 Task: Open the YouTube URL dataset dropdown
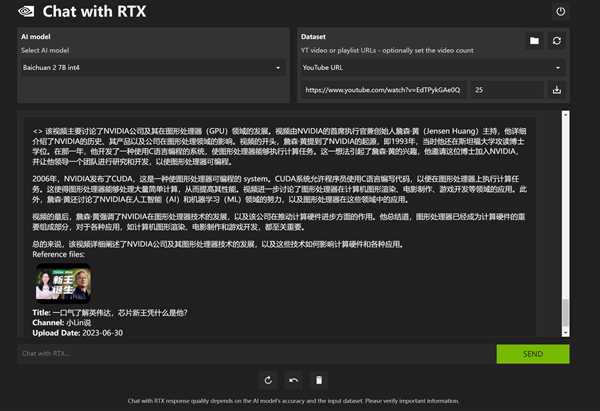pos(433,68)
